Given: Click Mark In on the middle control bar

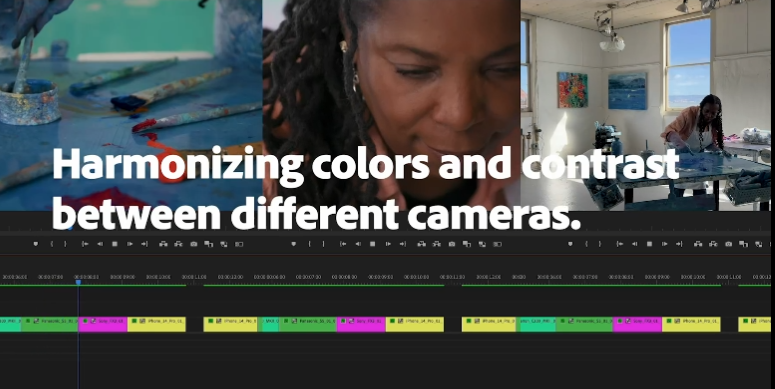Looking at the screenshot, I should click(x=310, y=244).
